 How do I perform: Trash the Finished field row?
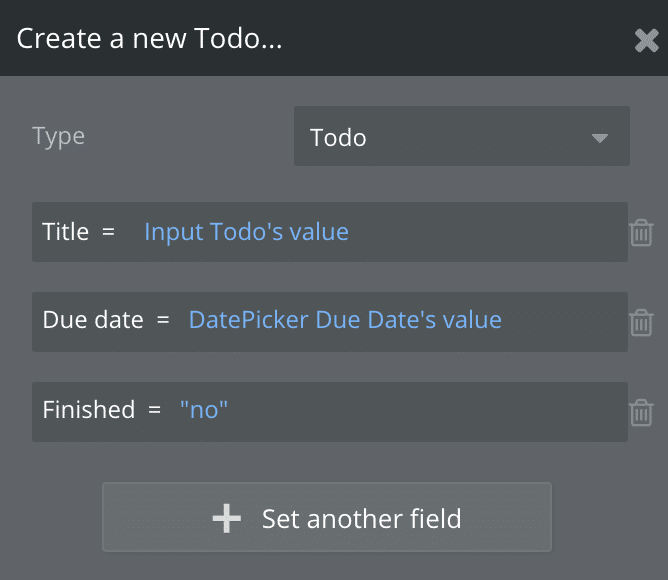coord(641,411)
